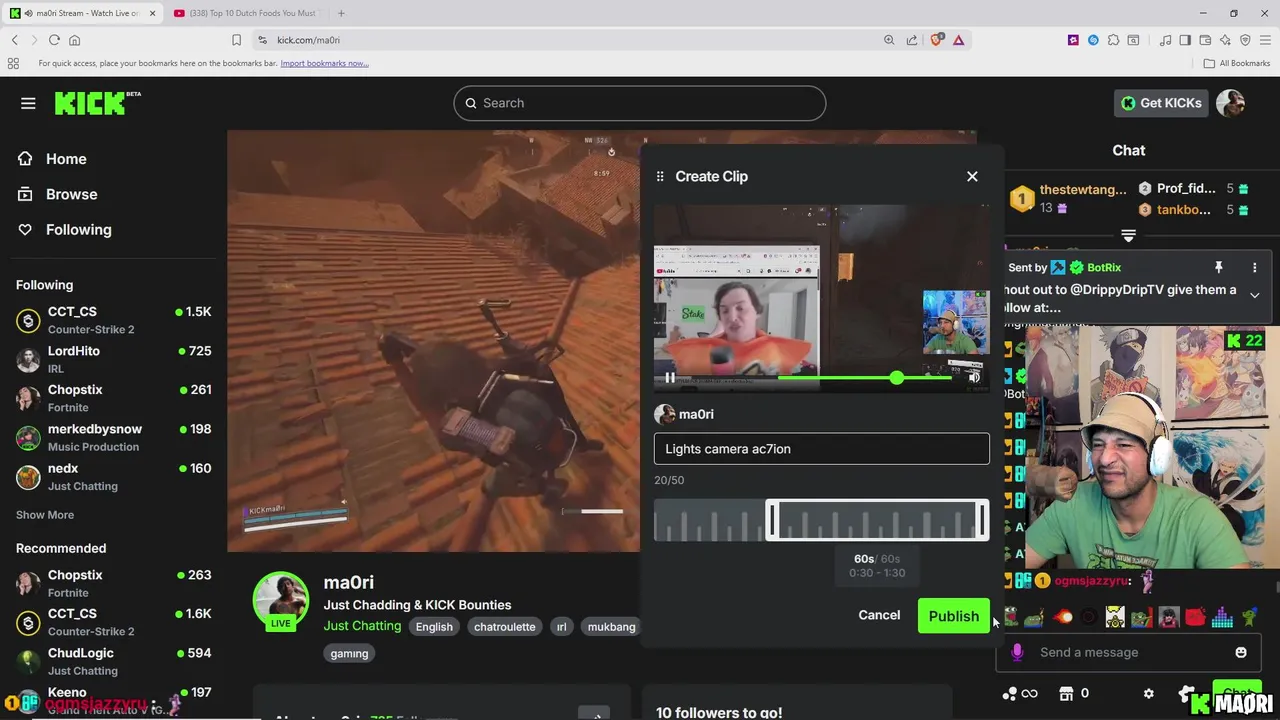The width and height of the screenshot is (1280, 720).
Task: Click the clip trim right handle
Action: tap(982, 520)
